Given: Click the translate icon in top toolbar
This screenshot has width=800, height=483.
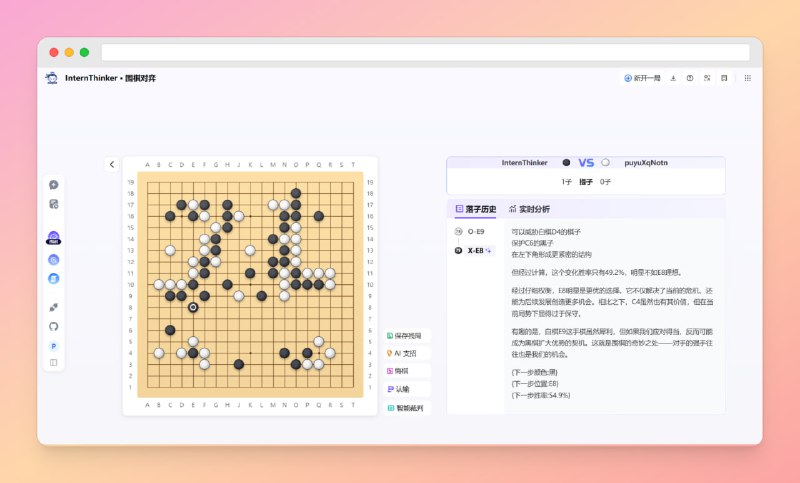Looking at the screenshot, I should [707, 78].
